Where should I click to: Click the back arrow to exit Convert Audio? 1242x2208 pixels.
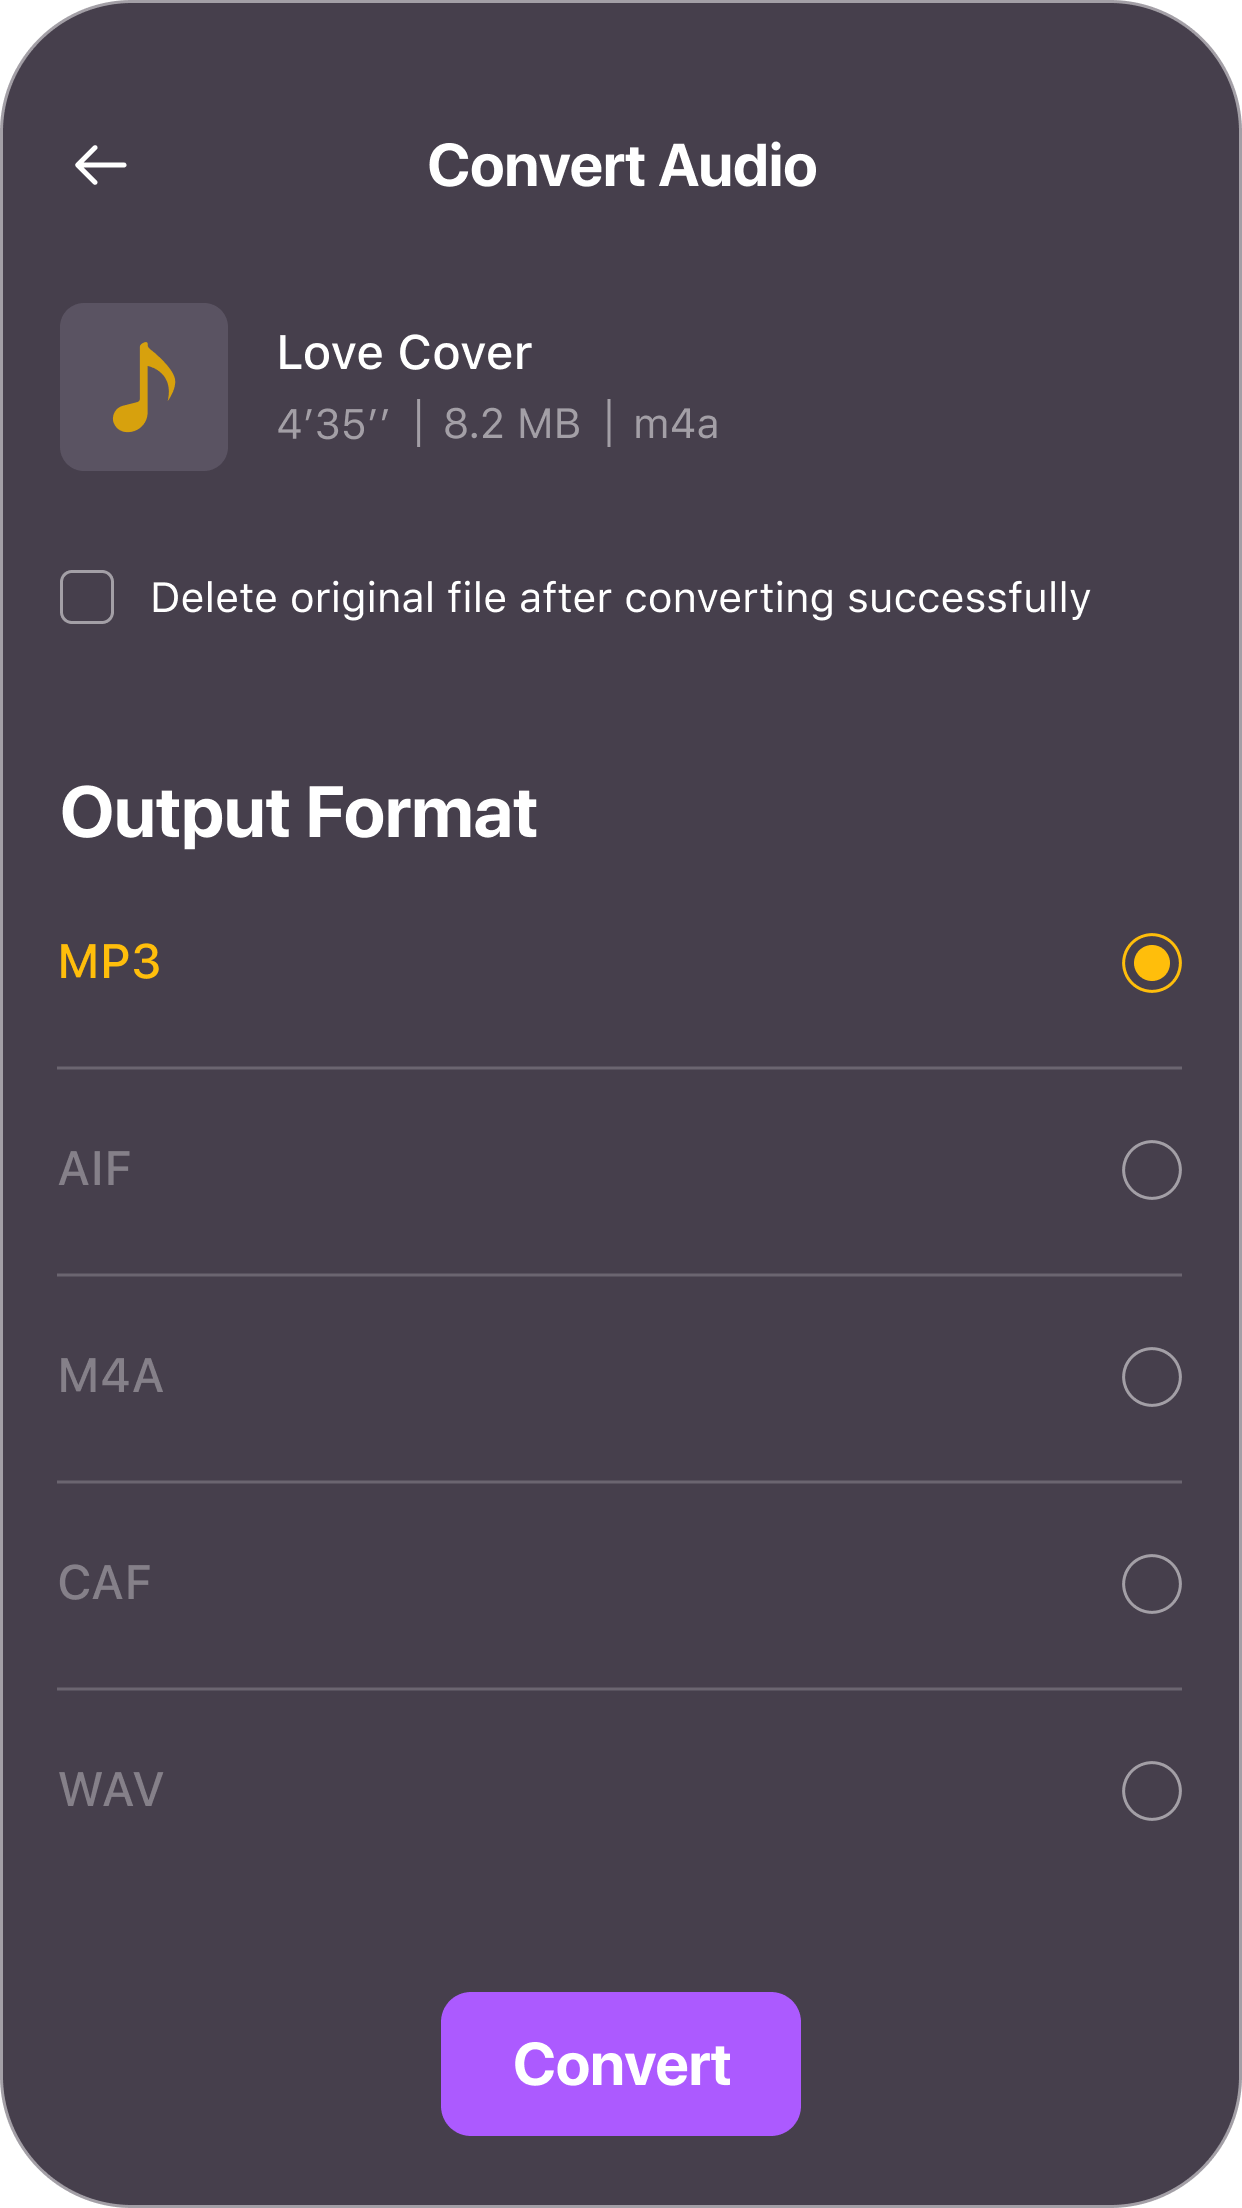100,164
